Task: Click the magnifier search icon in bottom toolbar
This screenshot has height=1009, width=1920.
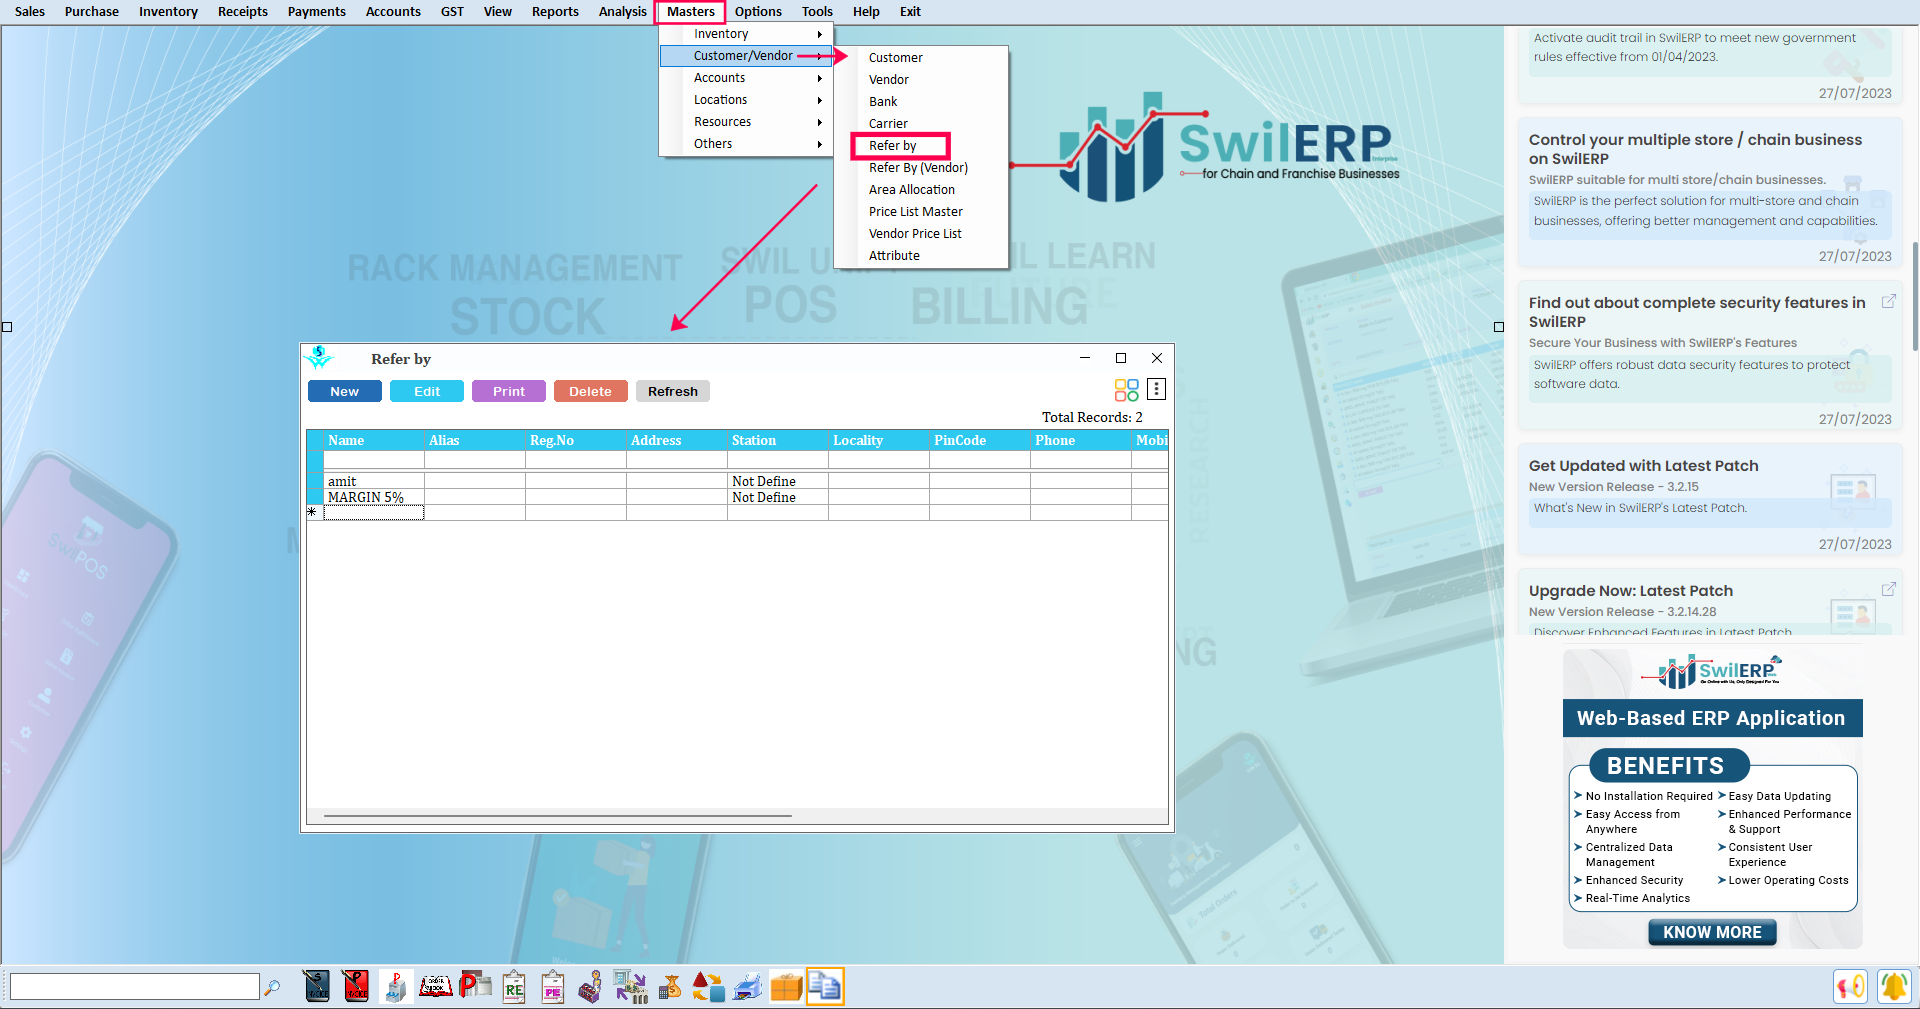Action: tap(272, 988)
